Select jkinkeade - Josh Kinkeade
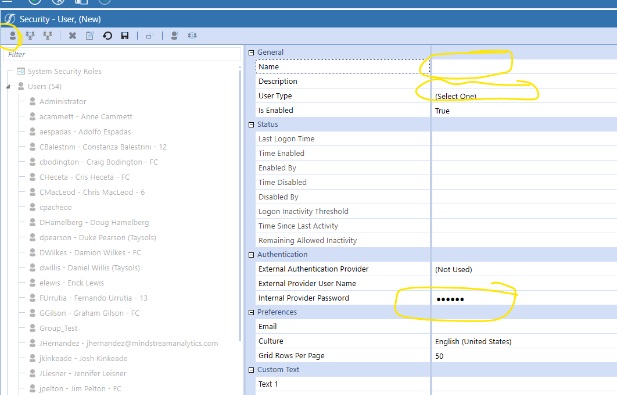Screen dimensions: 617x395 pyautogui.click(x=83, y=358)
